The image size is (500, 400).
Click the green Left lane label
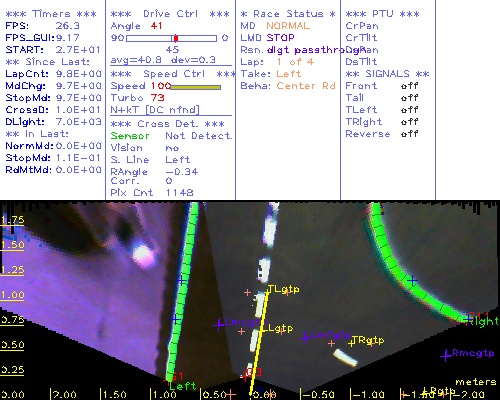[x=183, y=386]
